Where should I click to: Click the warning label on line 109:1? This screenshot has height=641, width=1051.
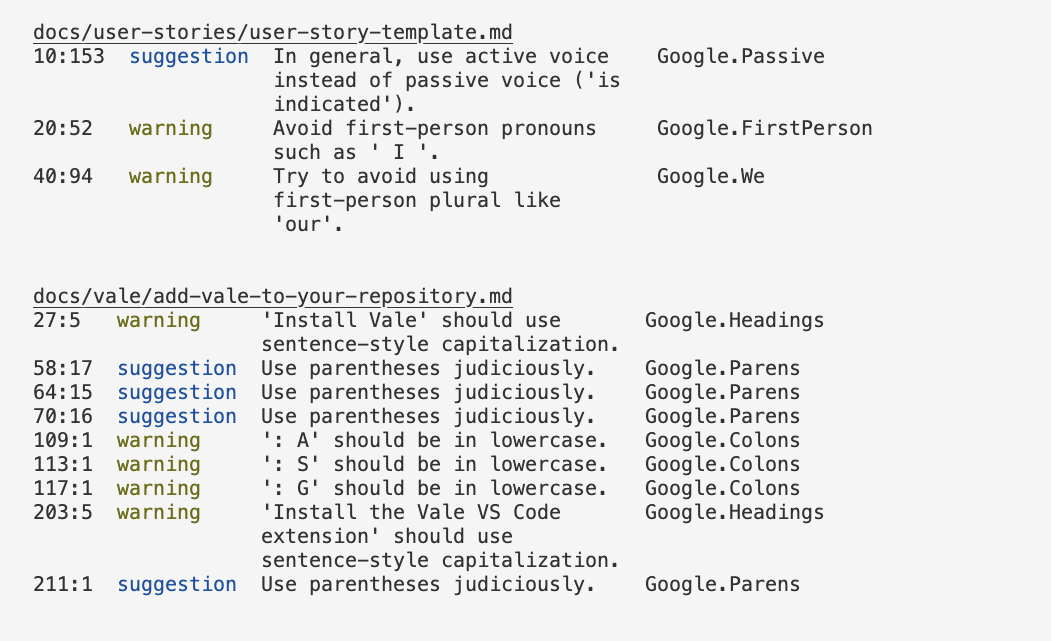[158, 441]
